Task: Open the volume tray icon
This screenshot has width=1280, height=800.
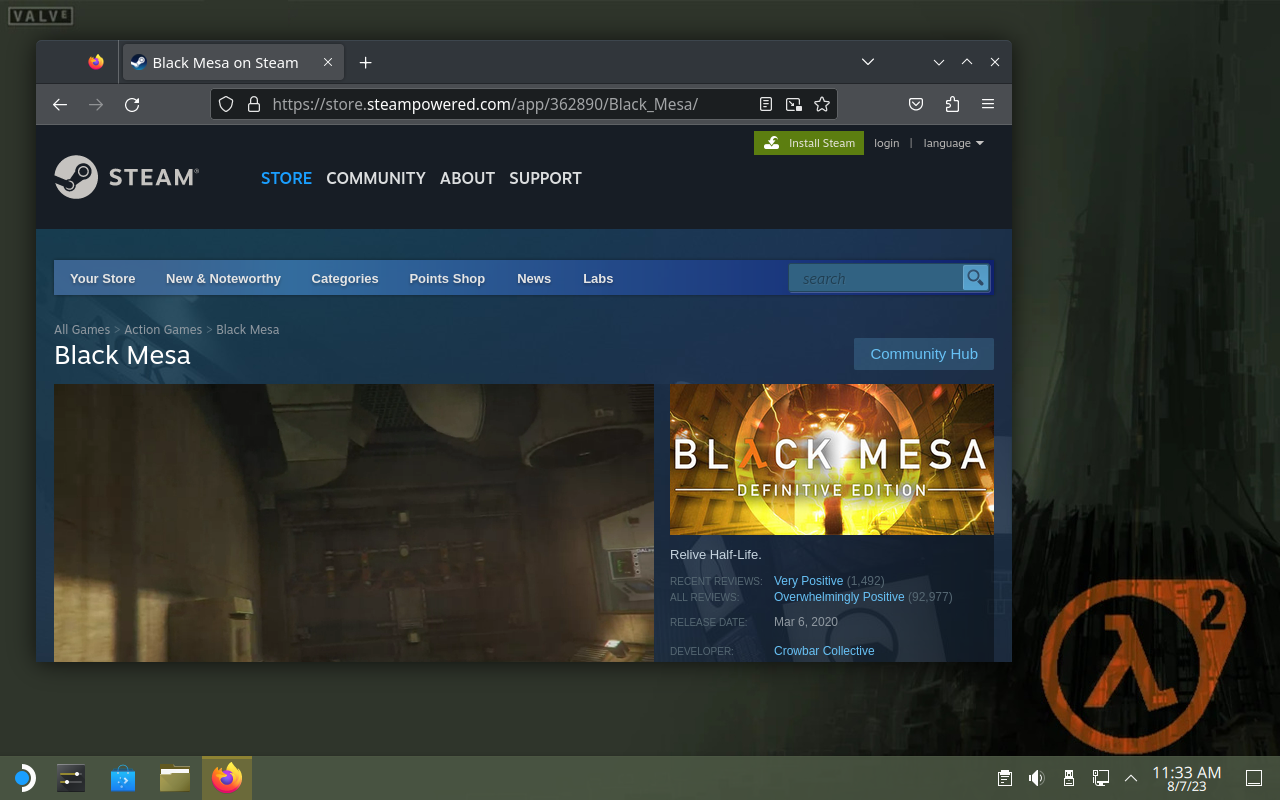Action: click(1037, 778)
